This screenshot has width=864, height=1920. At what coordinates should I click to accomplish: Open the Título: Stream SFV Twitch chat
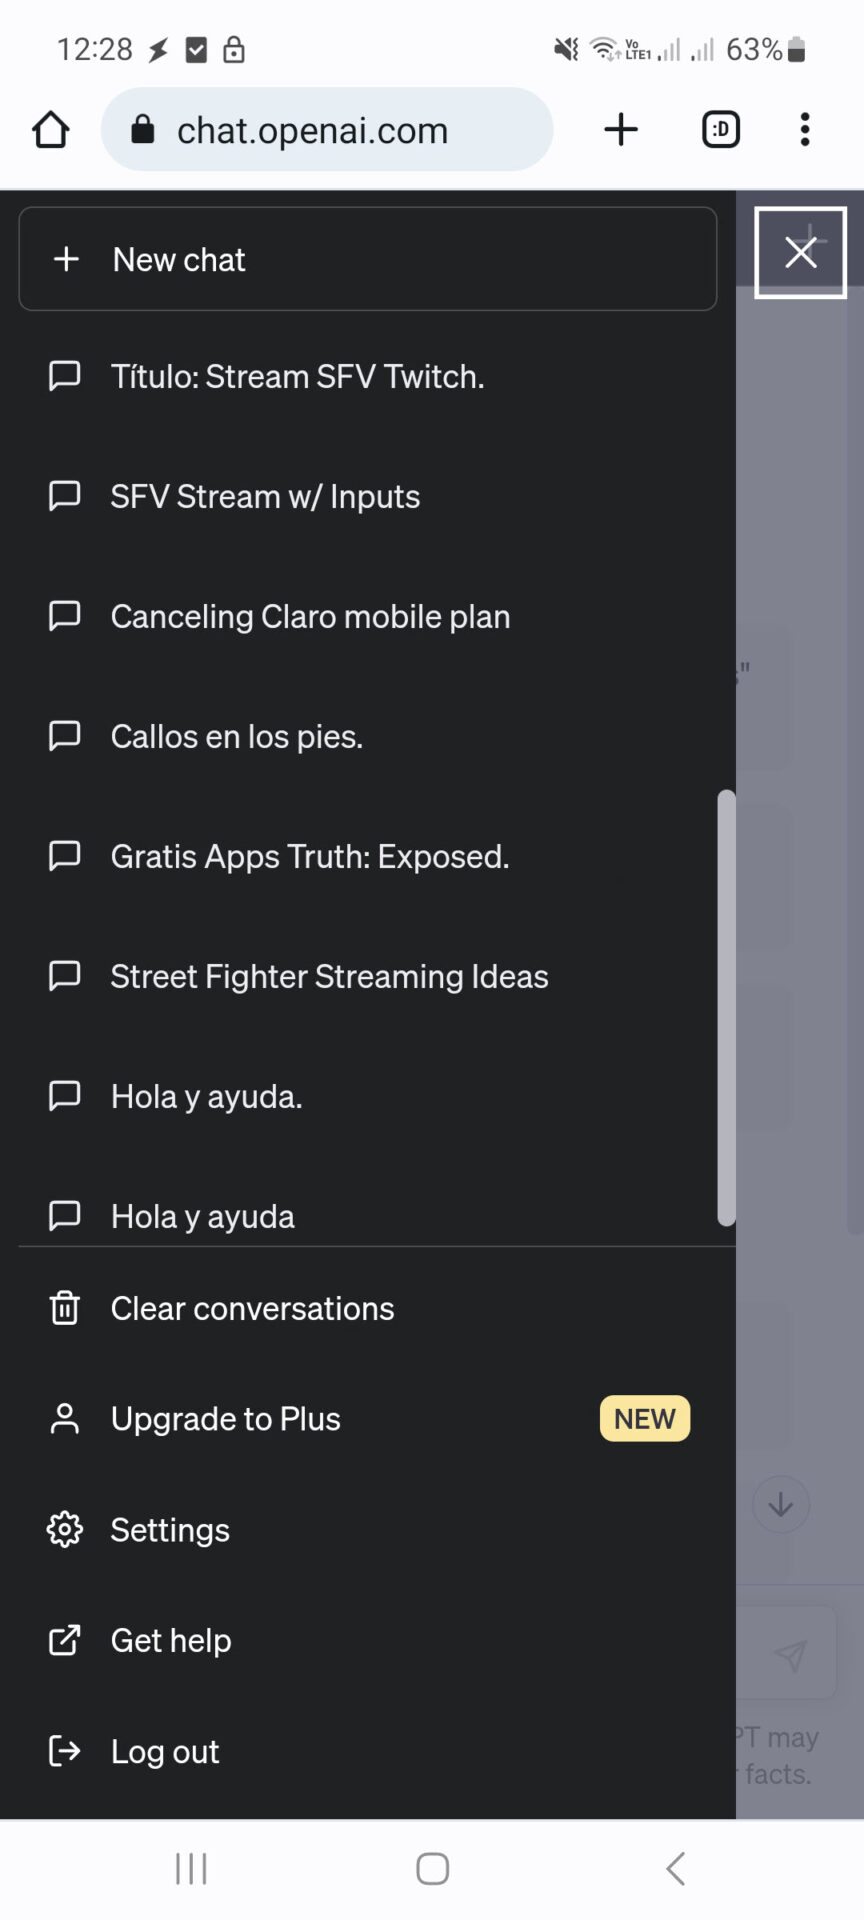[x=368, y=376]
